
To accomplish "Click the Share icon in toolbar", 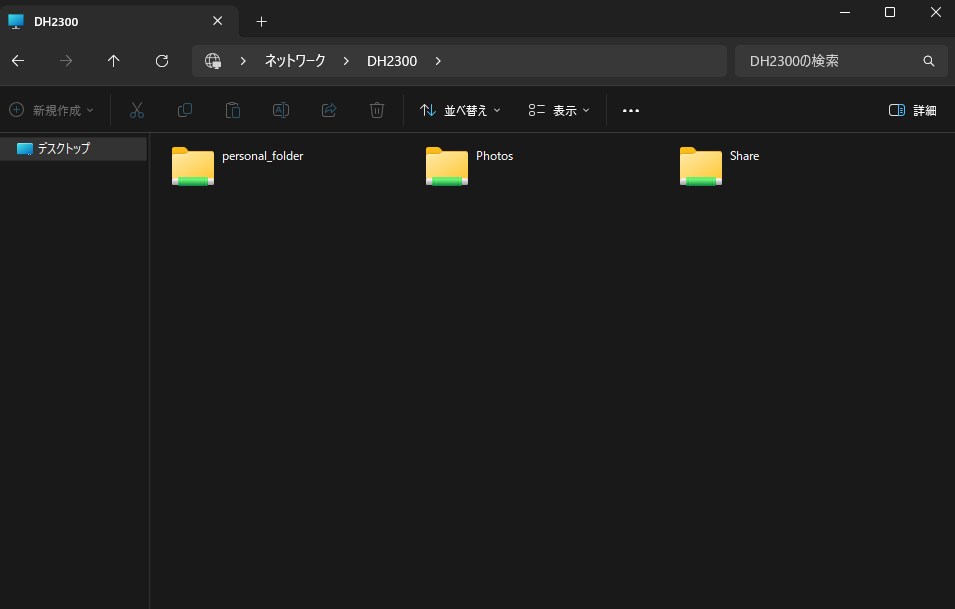I will [x=329, y=110].
